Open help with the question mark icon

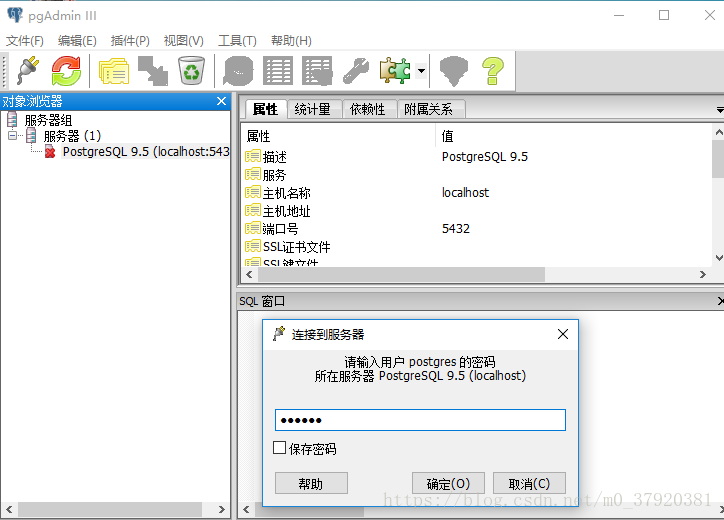pos(493,71)
